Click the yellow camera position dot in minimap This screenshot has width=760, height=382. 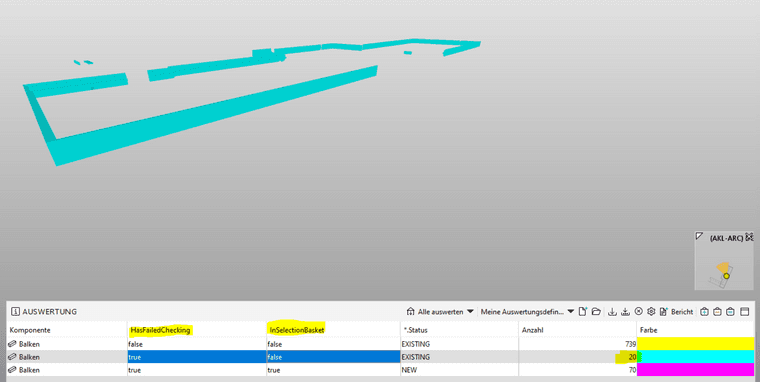726,276
